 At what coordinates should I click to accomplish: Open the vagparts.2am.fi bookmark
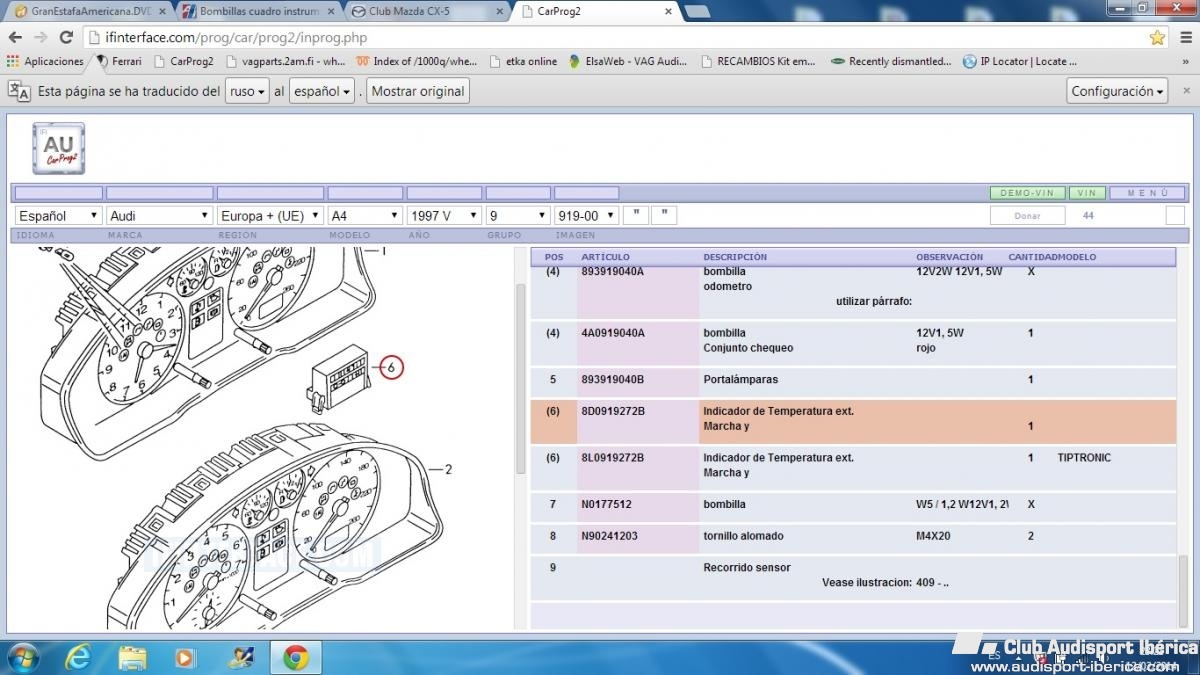coord(285,61)
